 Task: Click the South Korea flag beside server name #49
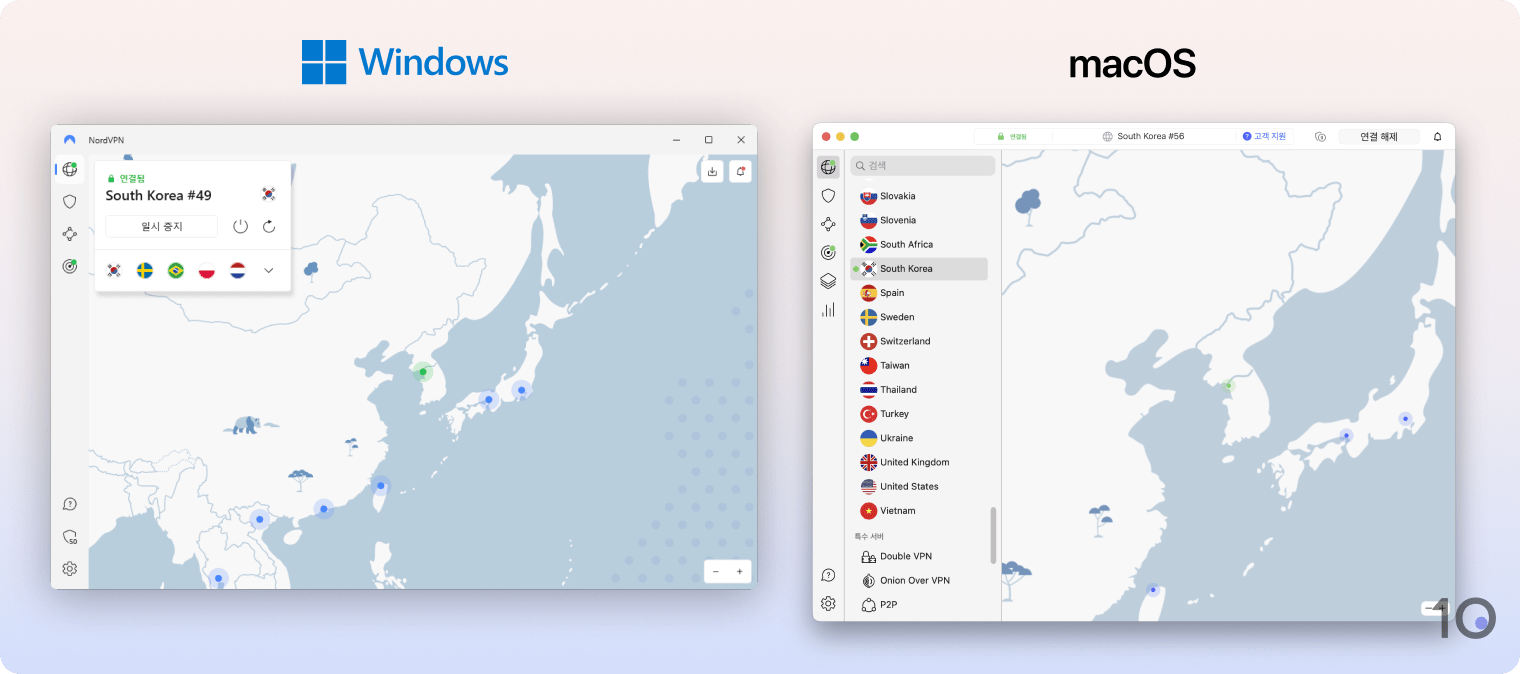click(268, 194)
